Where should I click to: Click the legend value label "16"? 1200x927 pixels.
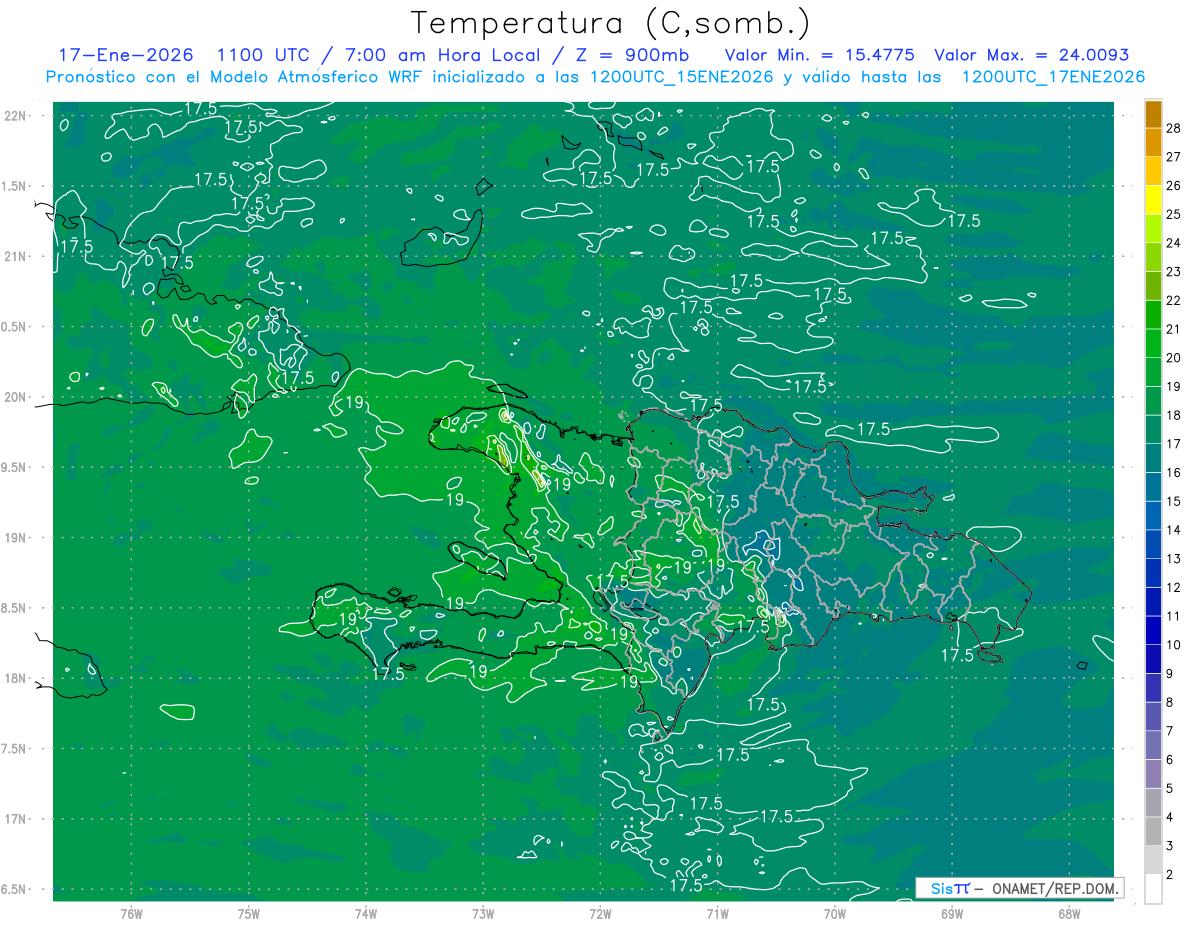point(1174,472)
